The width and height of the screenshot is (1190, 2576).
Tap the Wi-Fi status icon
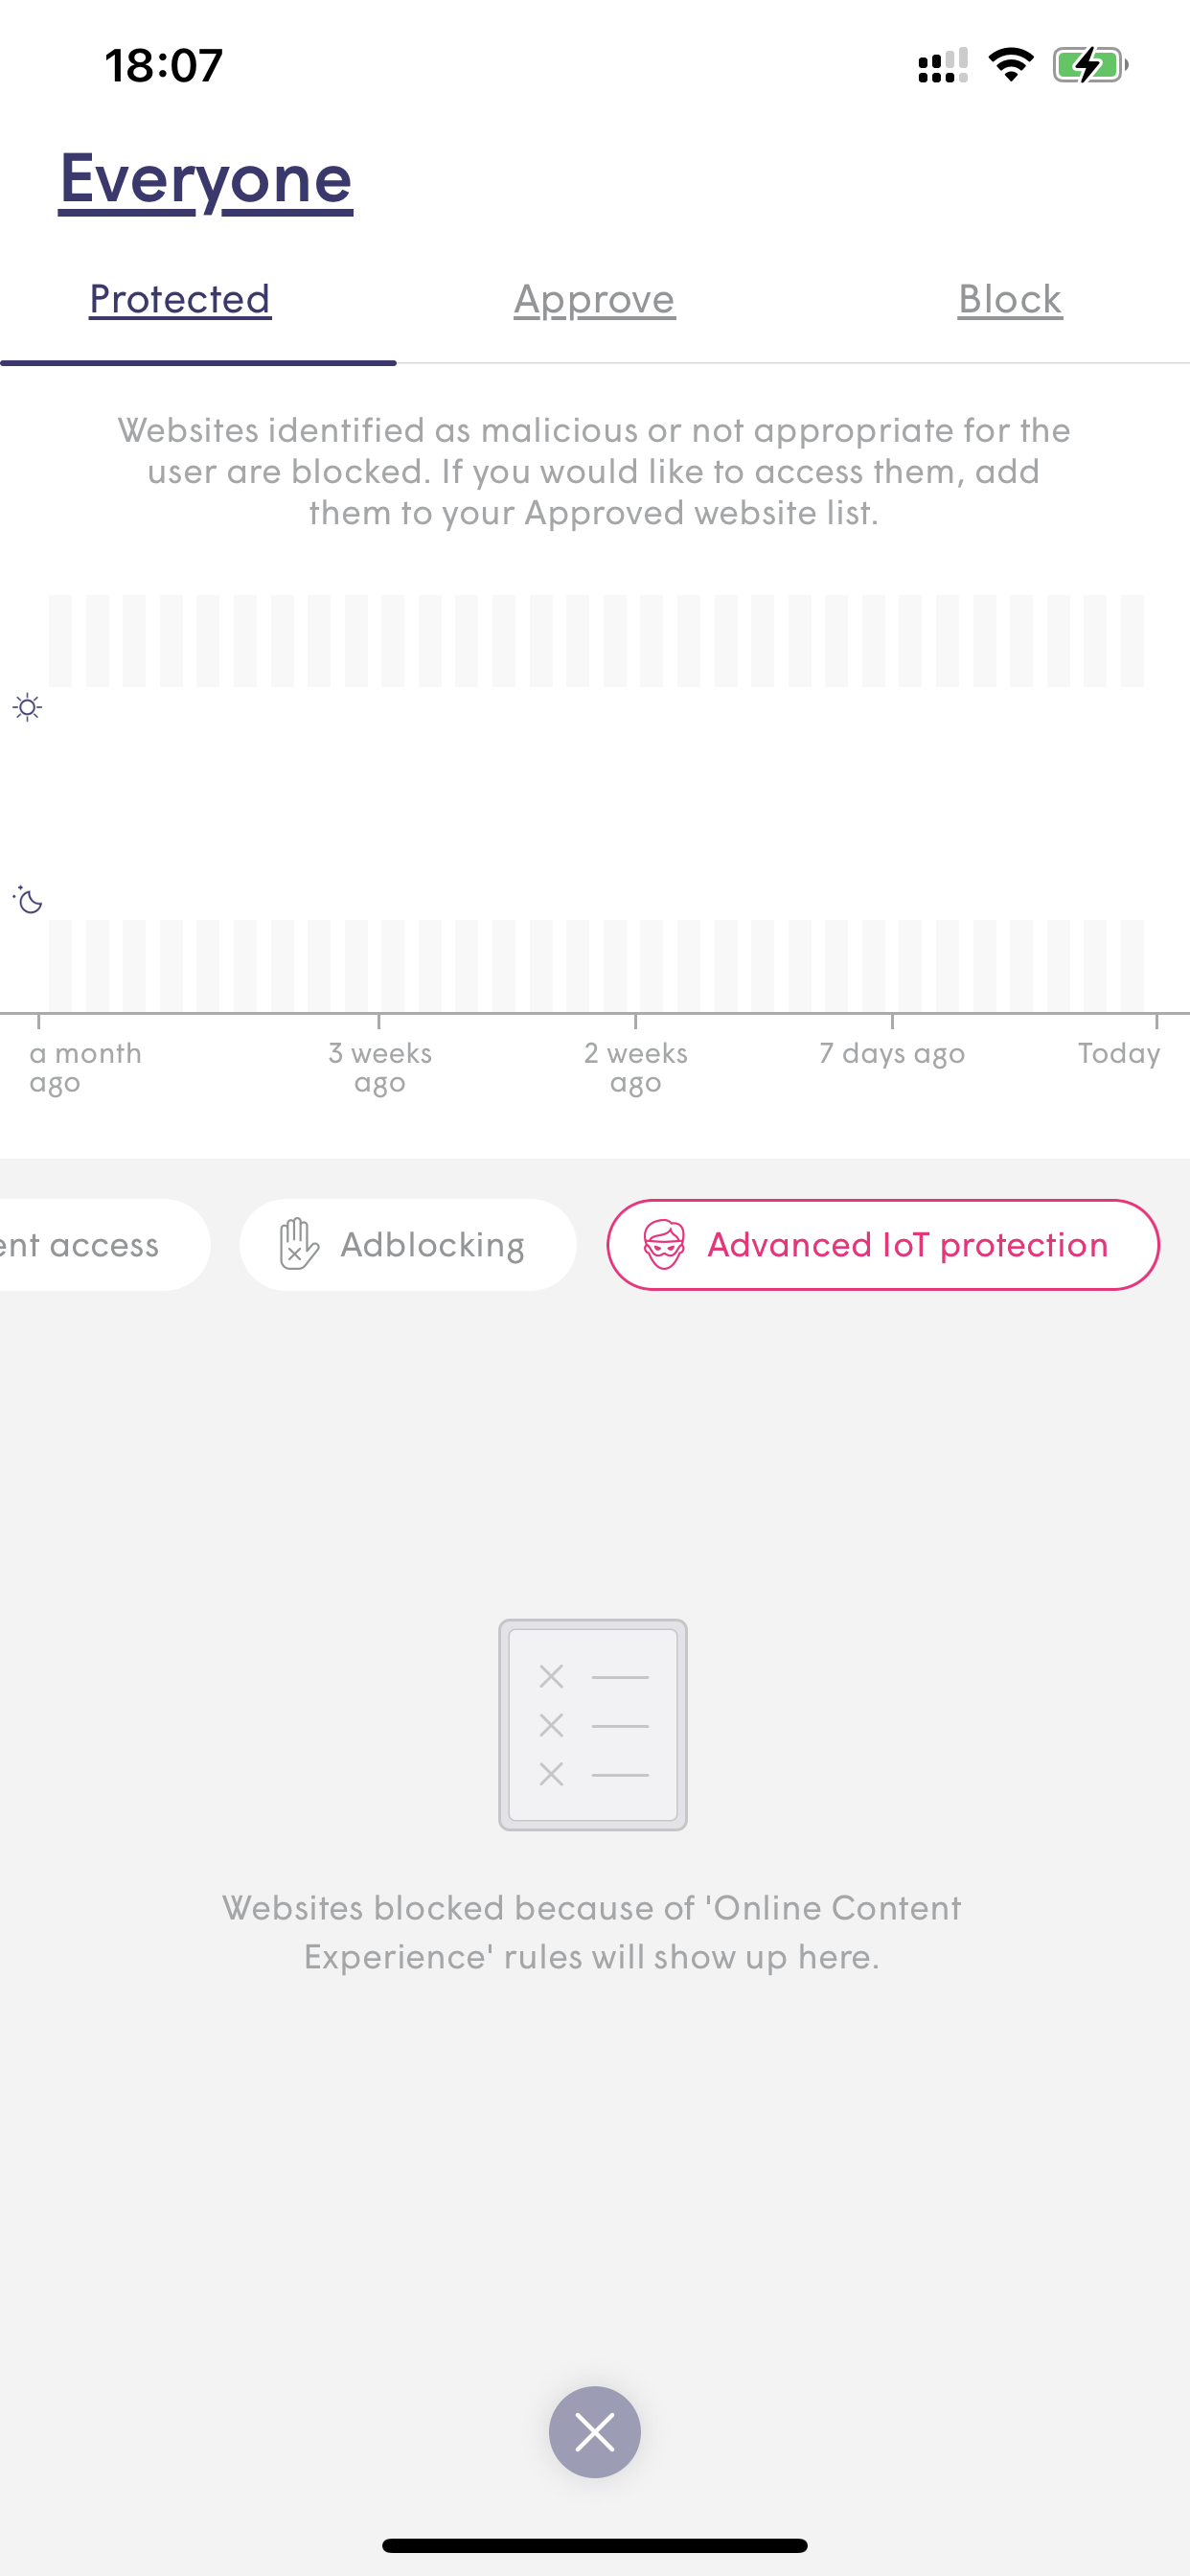point(1010,66)
